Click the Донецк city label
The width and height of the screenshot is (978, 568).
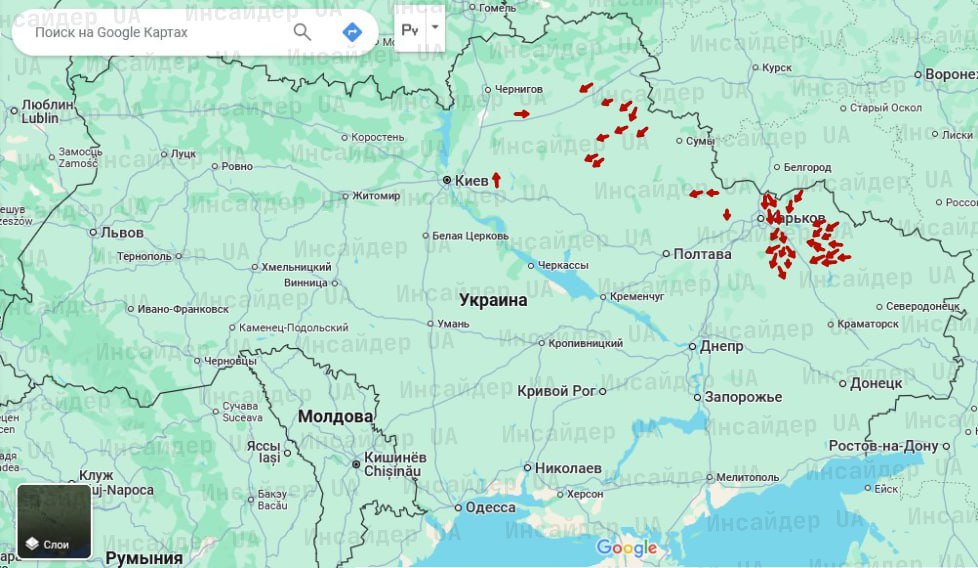click(876, 383)
